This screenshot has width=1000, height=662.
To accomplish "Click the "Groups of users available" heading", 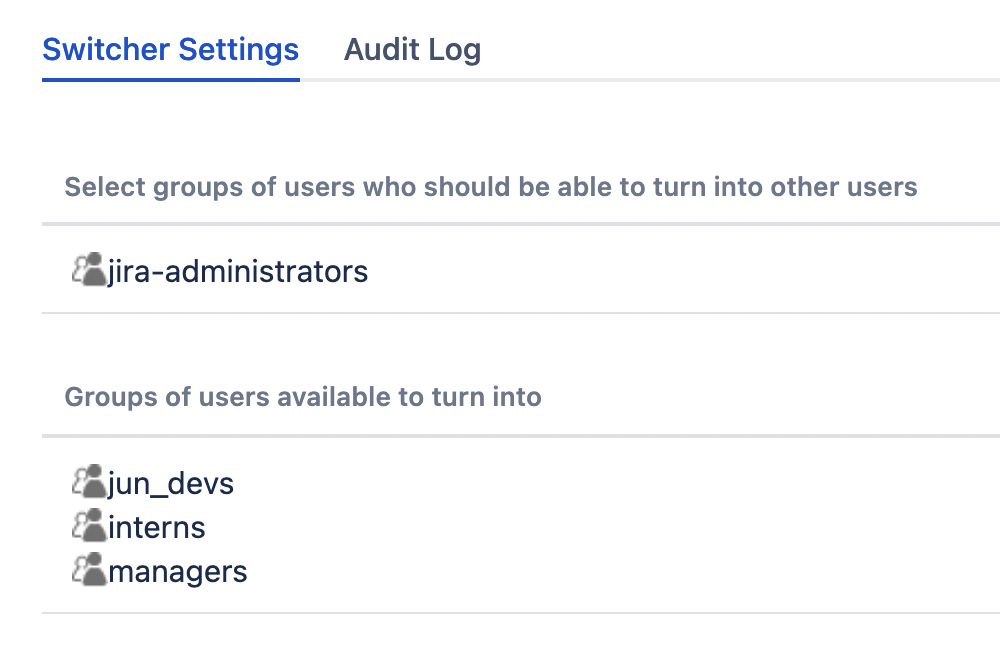I will (303, 397).
